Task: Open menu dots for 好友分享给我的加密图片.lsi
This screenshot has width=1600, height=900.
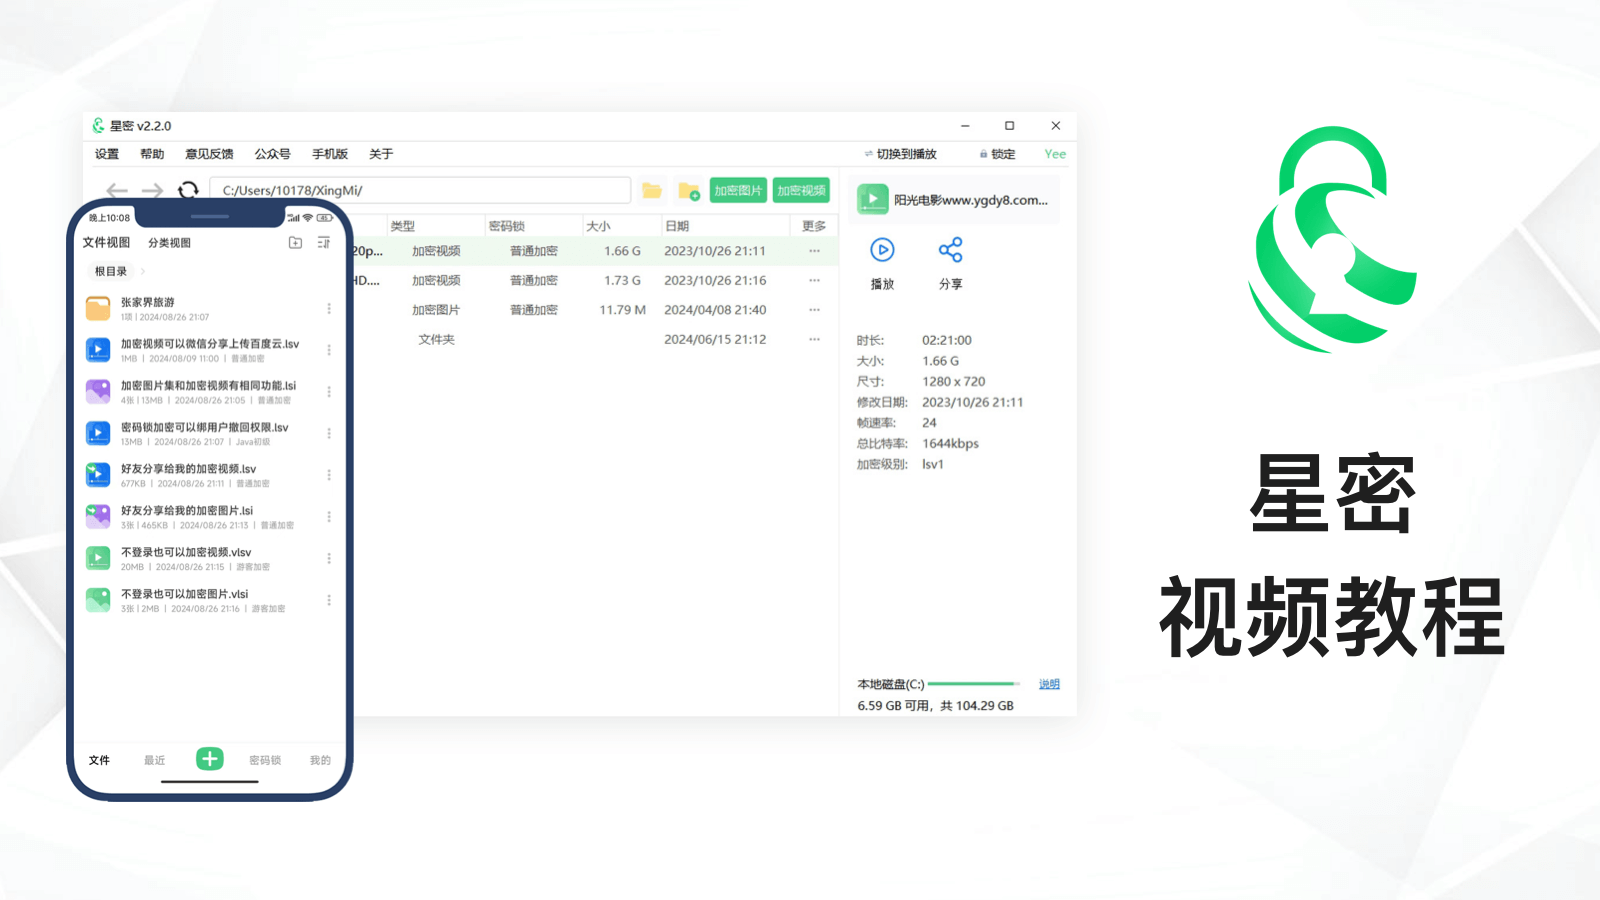Action: click(x=329, y=517)
